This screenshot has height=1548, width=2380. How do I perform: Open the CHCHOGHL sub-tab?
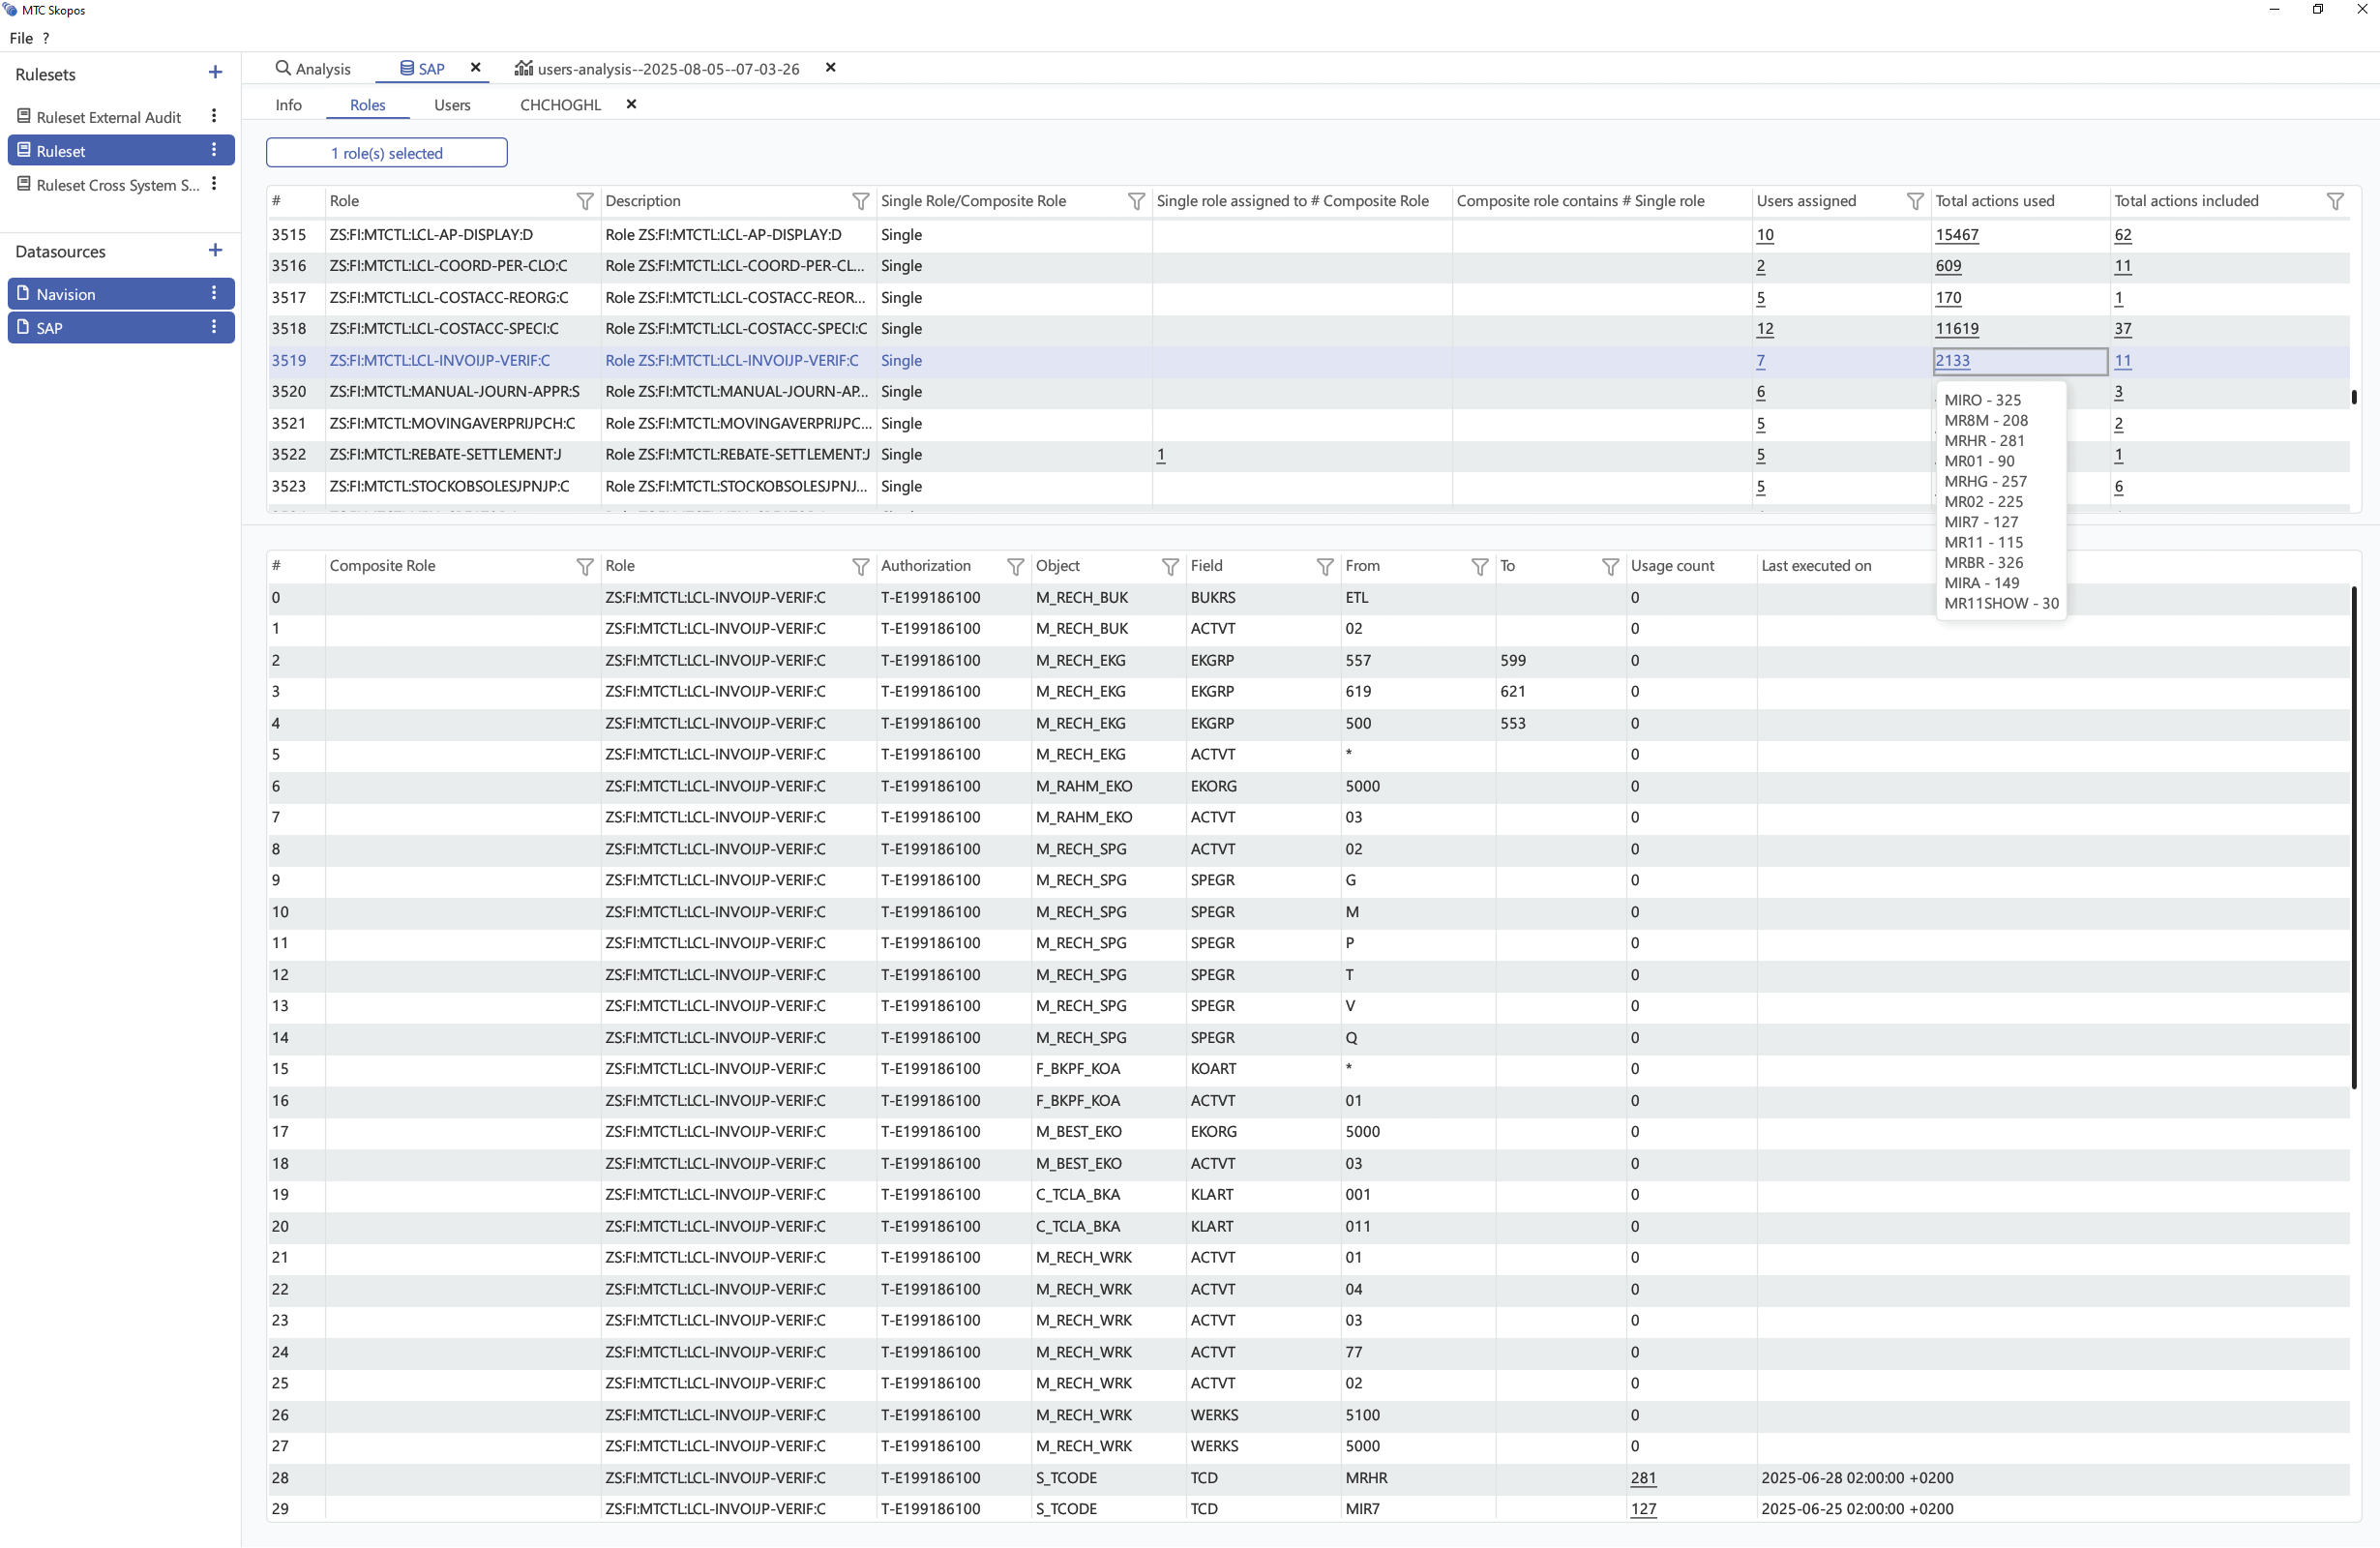[560, 104]
